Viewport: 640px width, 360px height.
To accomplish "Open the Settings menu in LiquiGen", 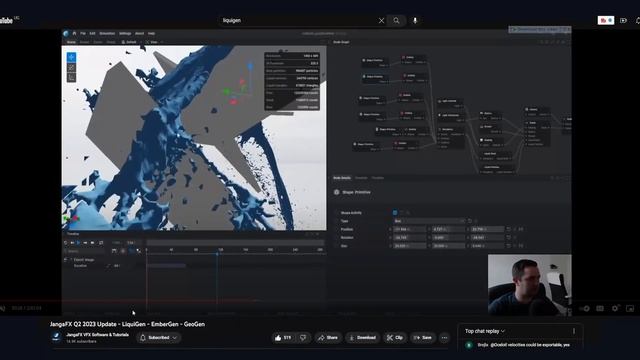I will (x=125, y=33).
